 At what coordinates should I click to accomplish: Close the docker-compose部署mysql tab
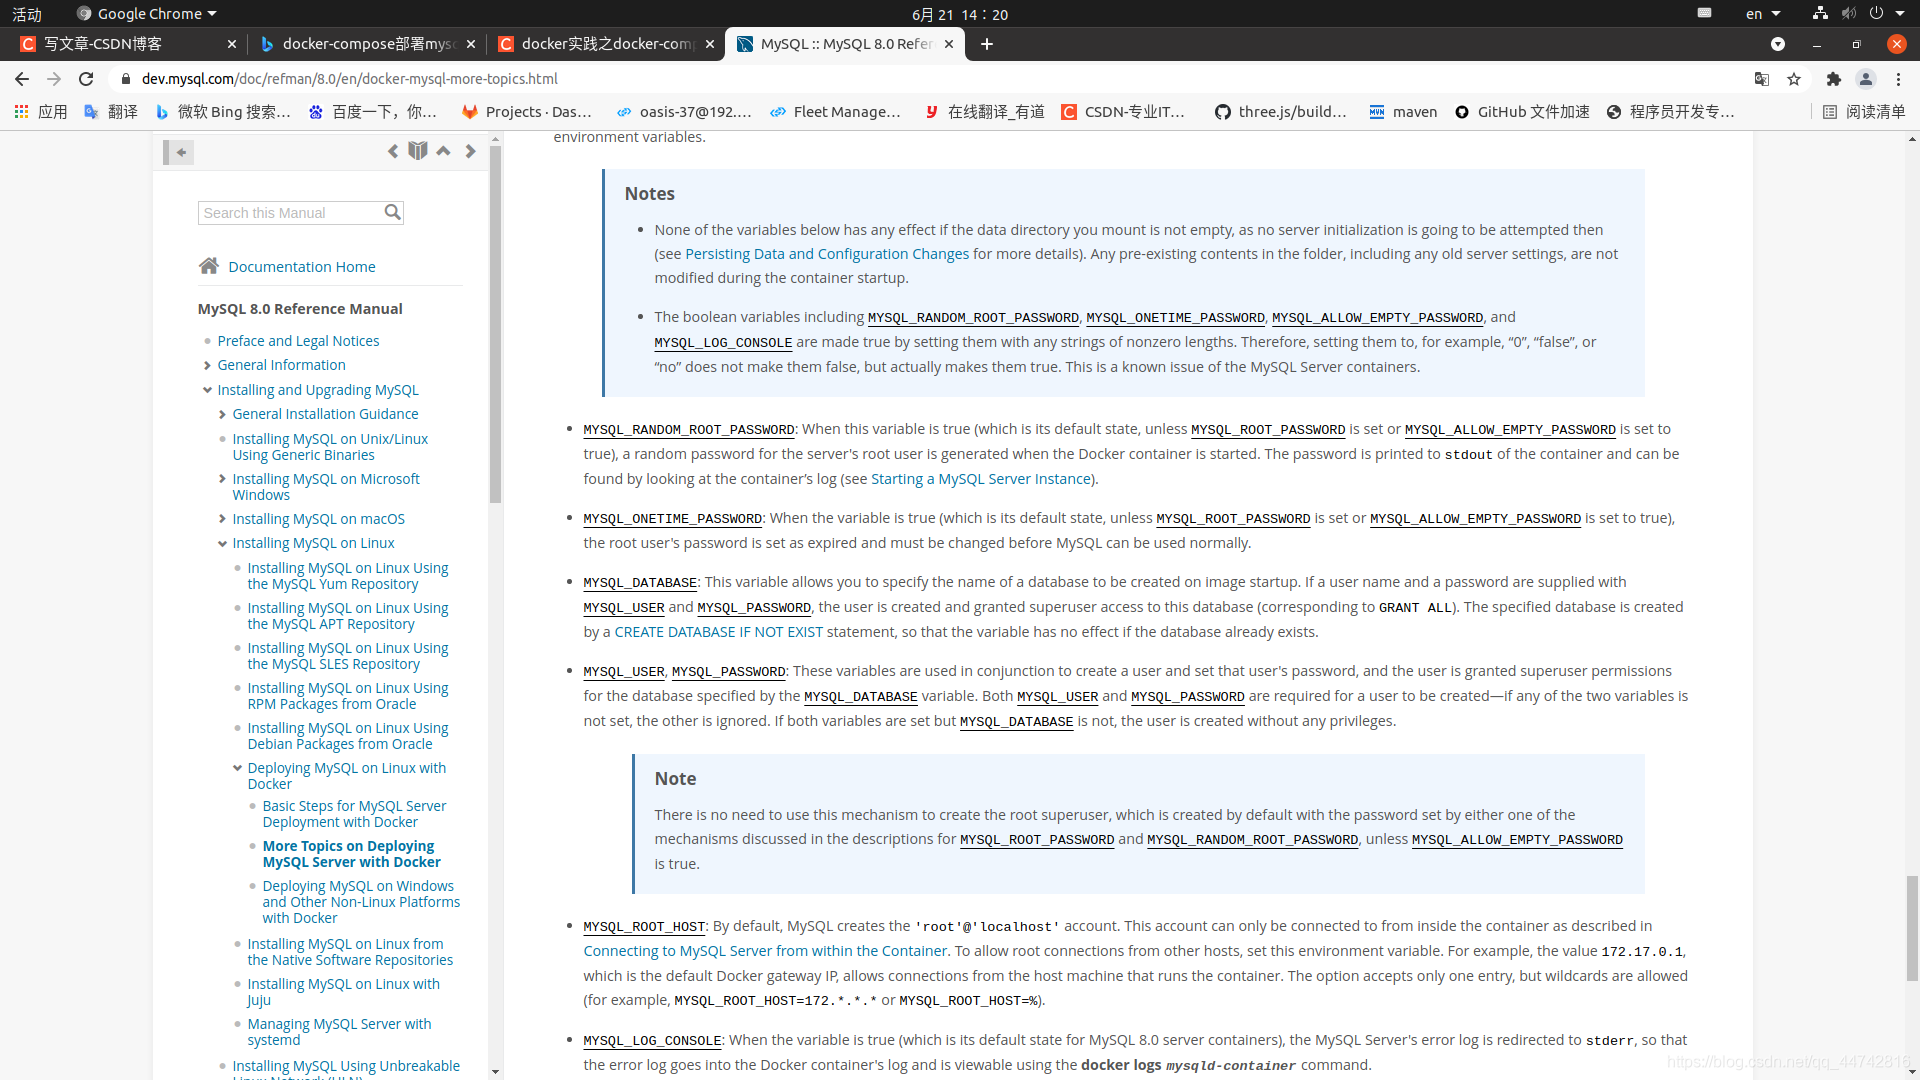point(471,44)
